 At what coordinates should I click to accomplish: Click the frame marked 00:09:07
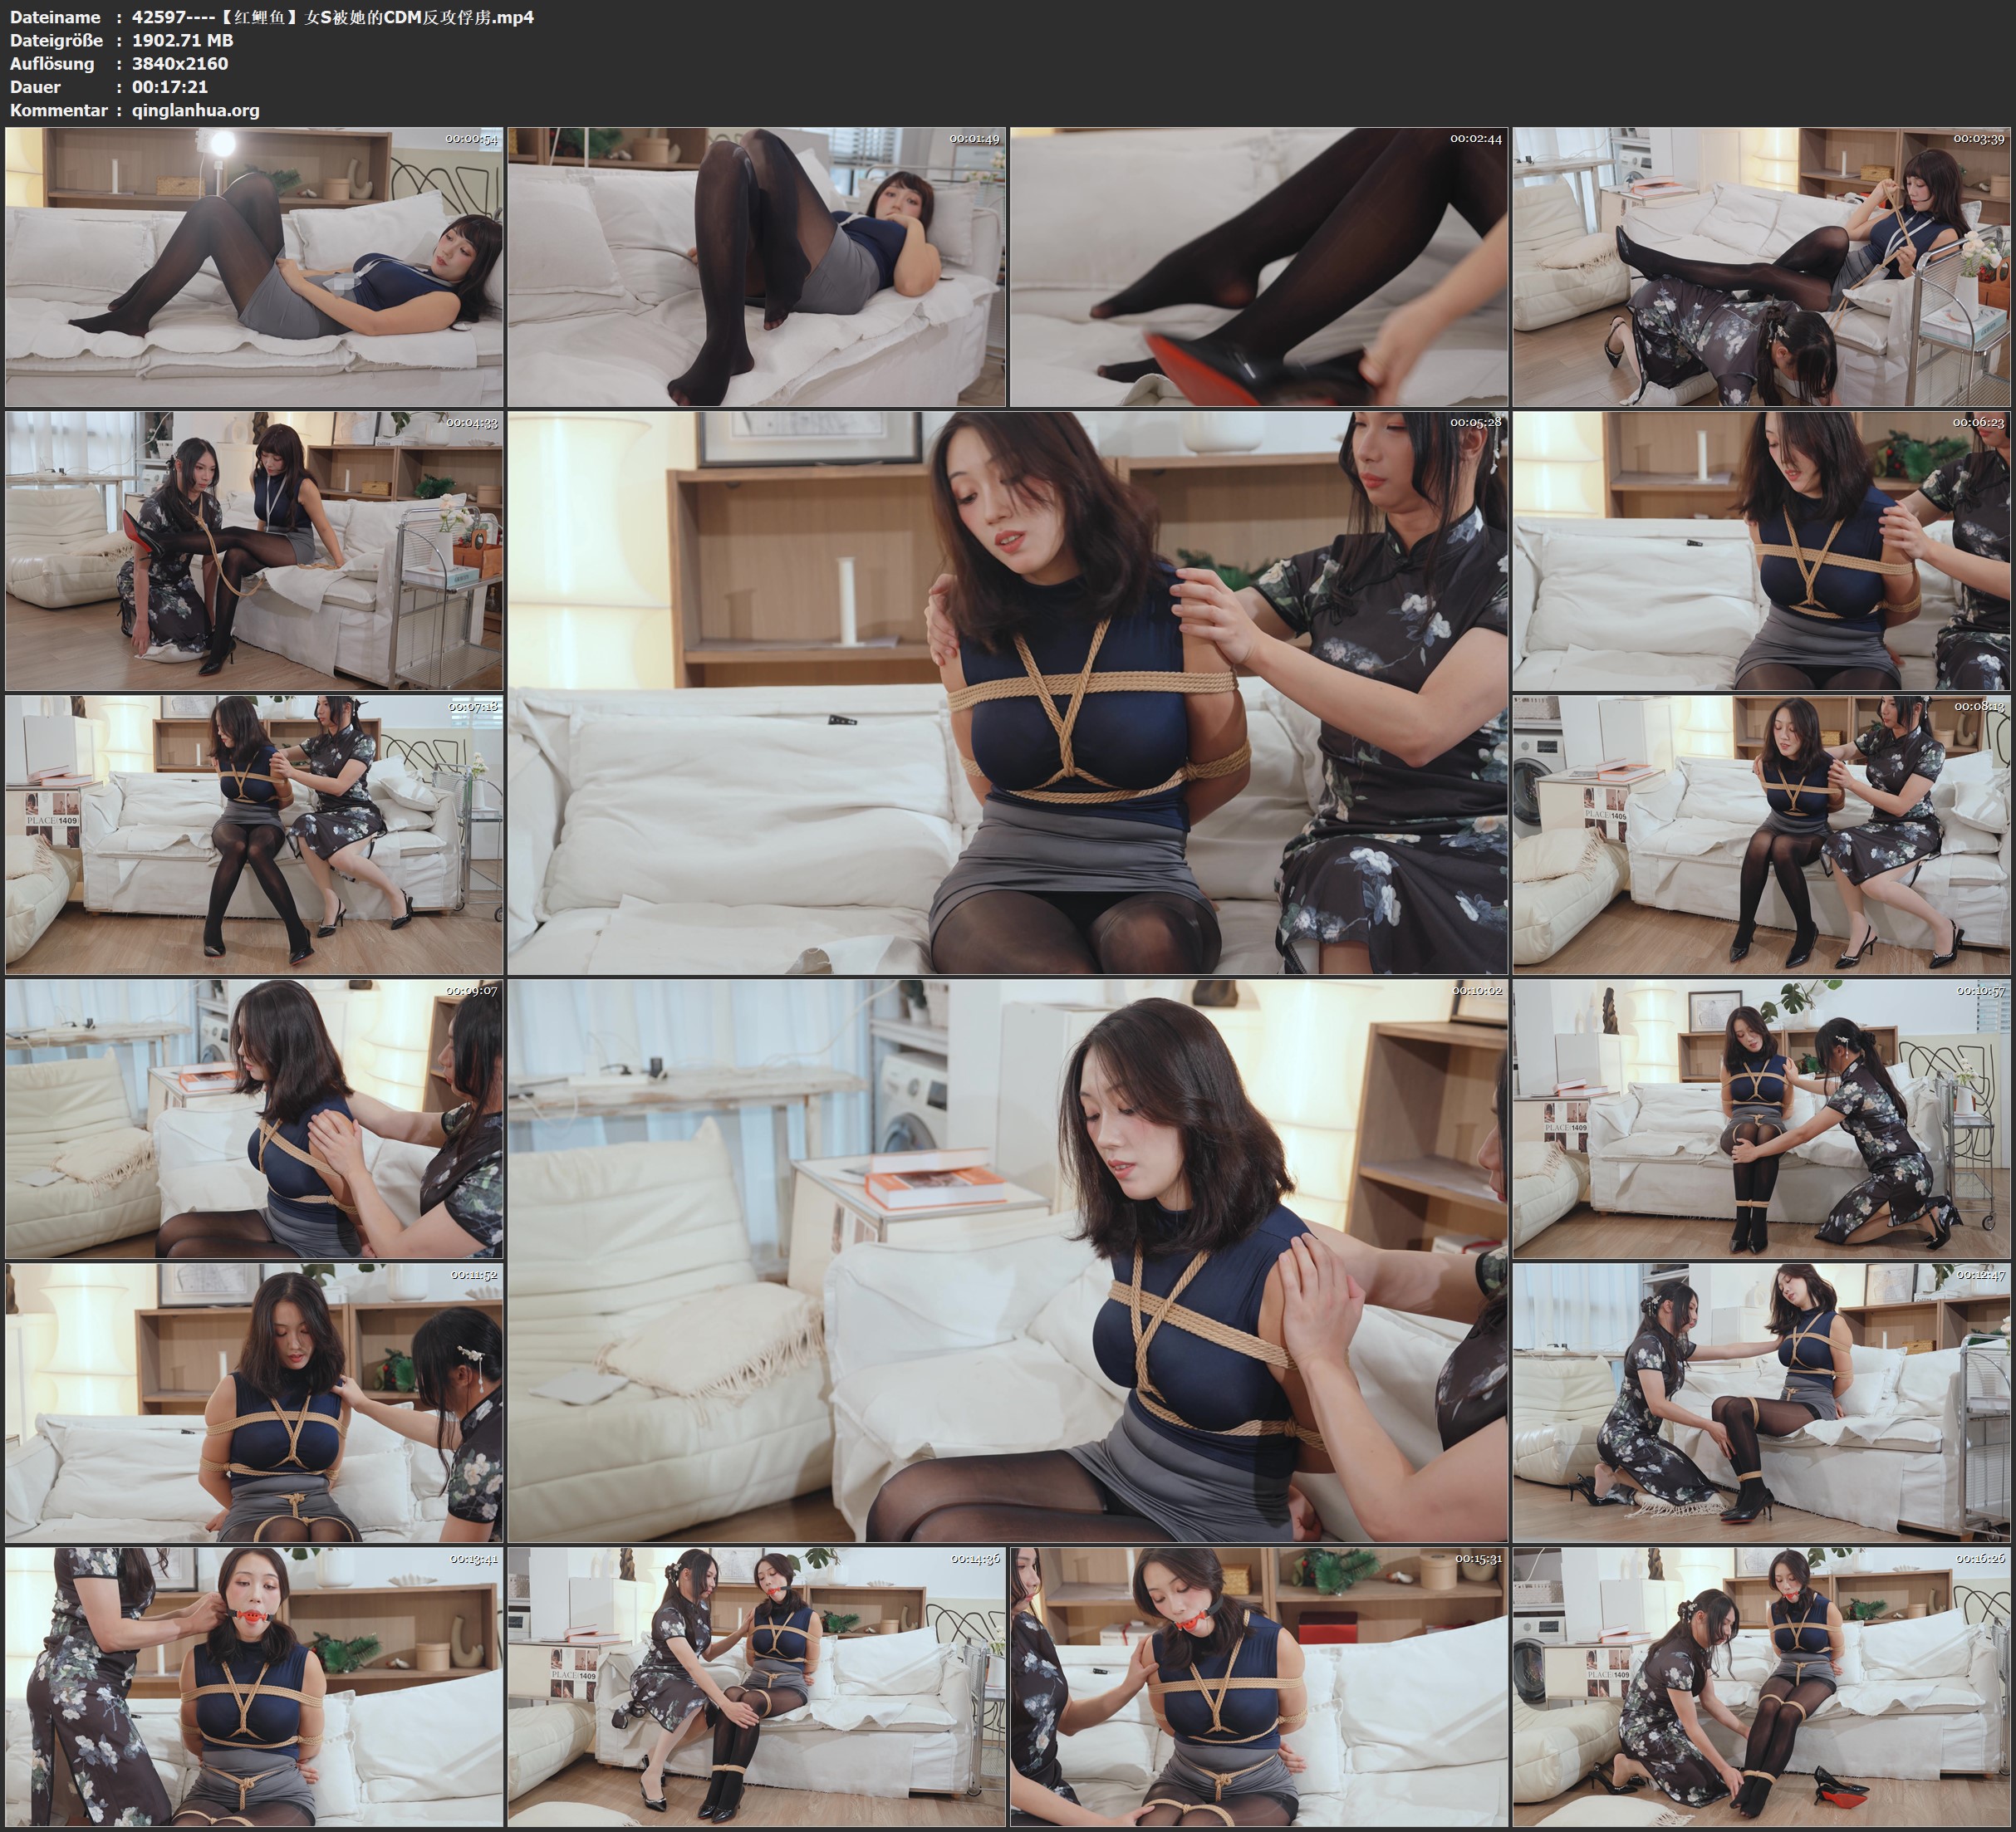254,1118
